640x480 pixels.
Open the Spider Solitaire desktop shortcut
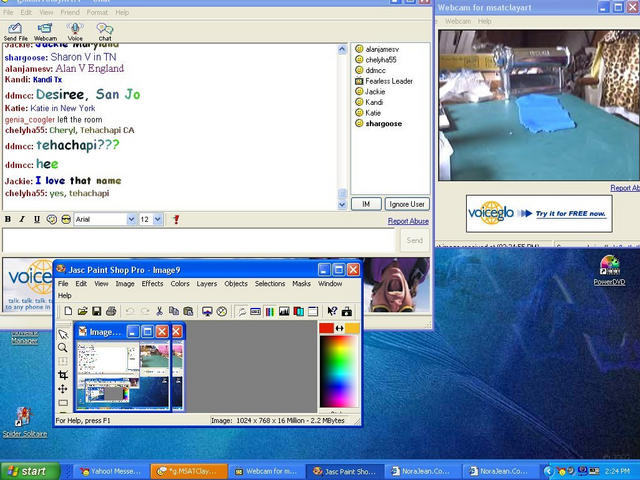[24, 422]
